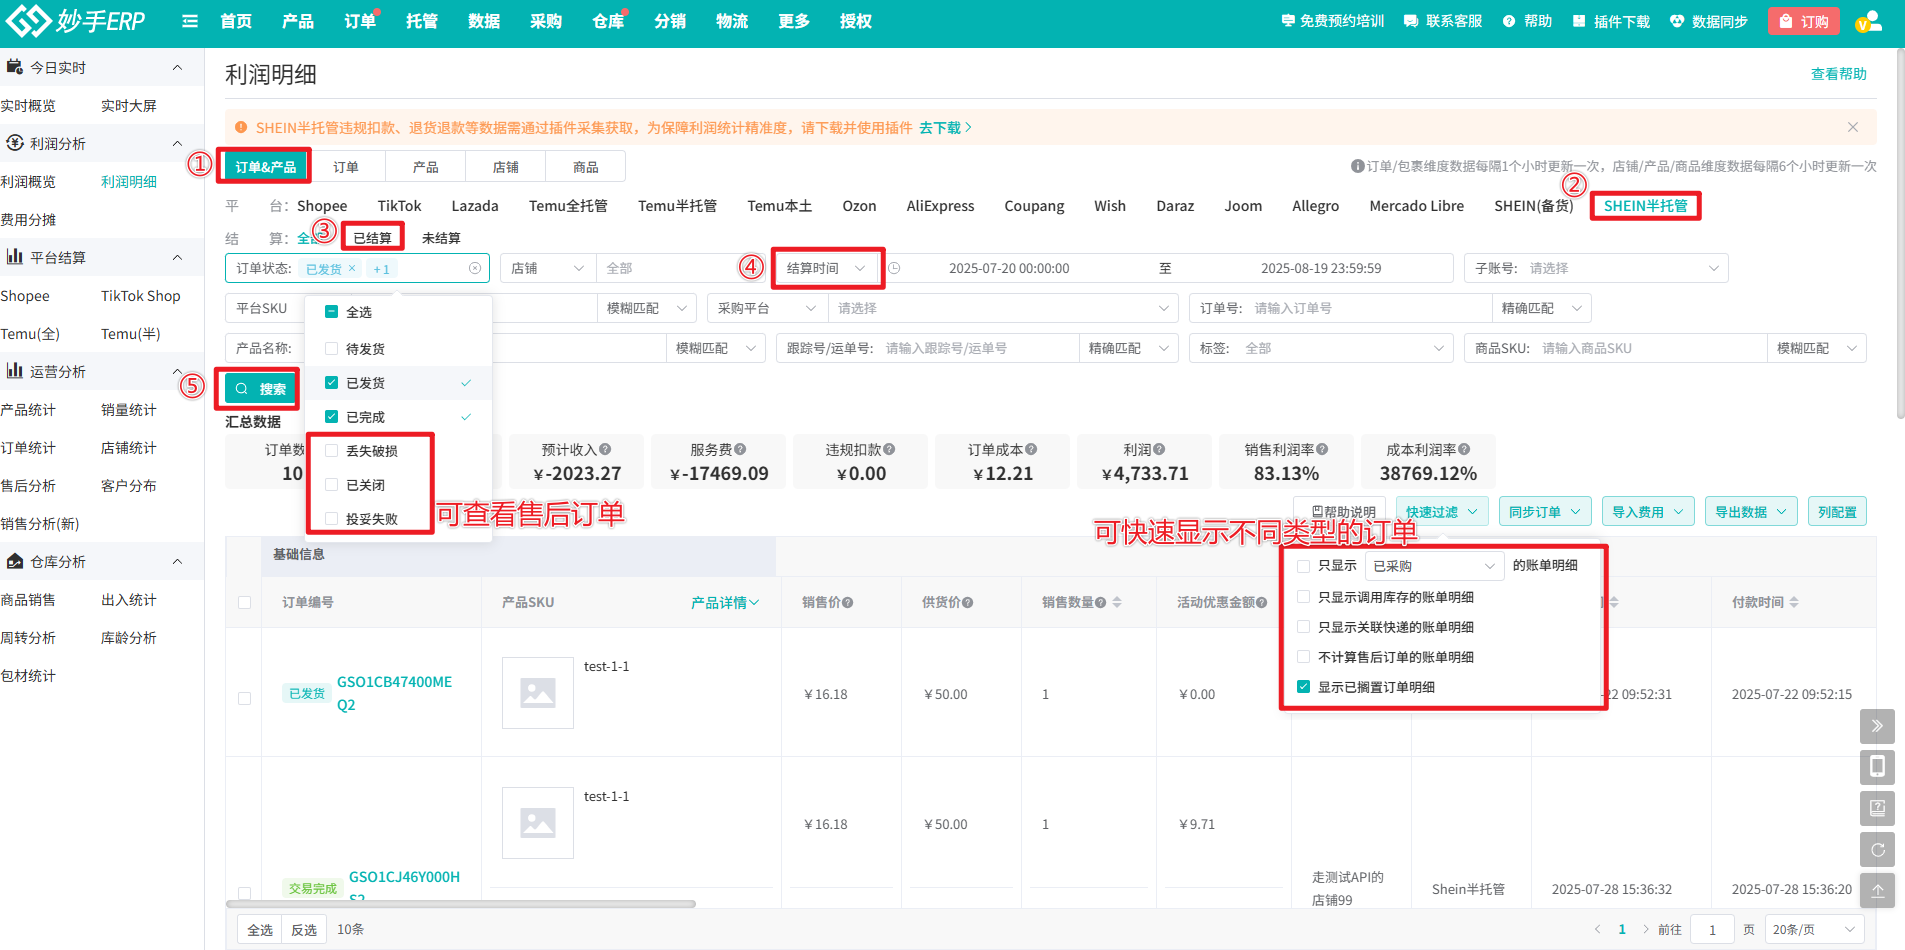Click the mobile phone floating button
Screen dimensions: 1905x950
(x=1877, y=767)
